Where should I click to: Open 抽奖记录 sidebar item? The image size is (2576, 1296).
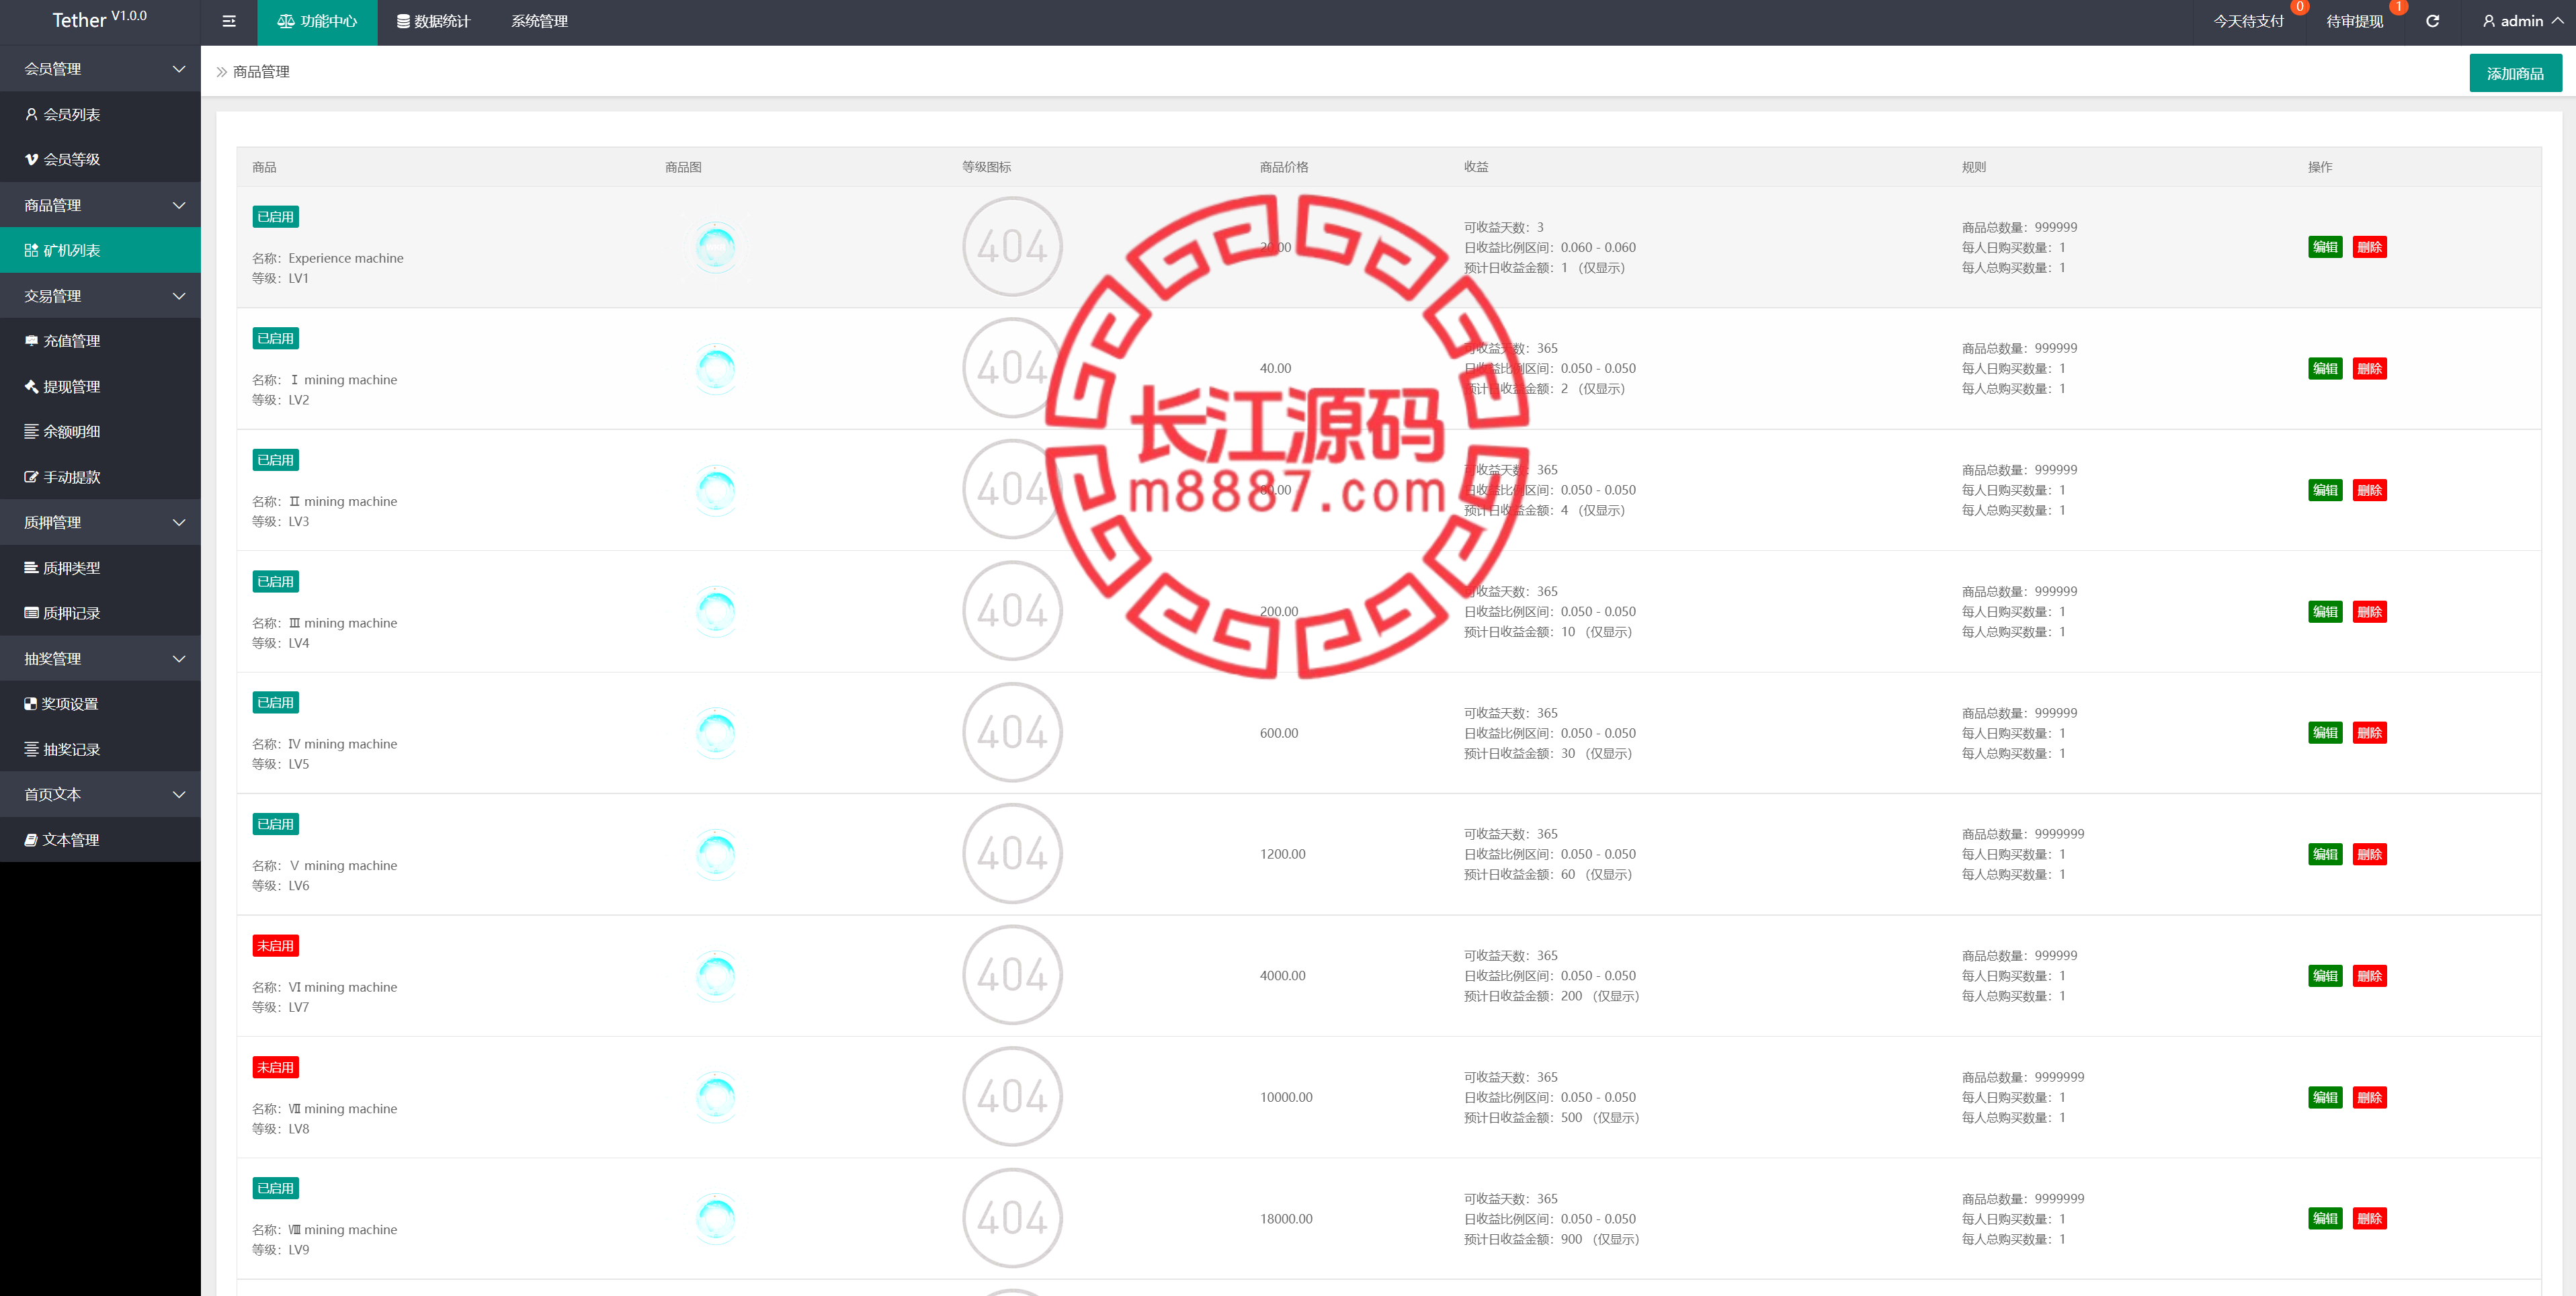(x=100, y=749)
